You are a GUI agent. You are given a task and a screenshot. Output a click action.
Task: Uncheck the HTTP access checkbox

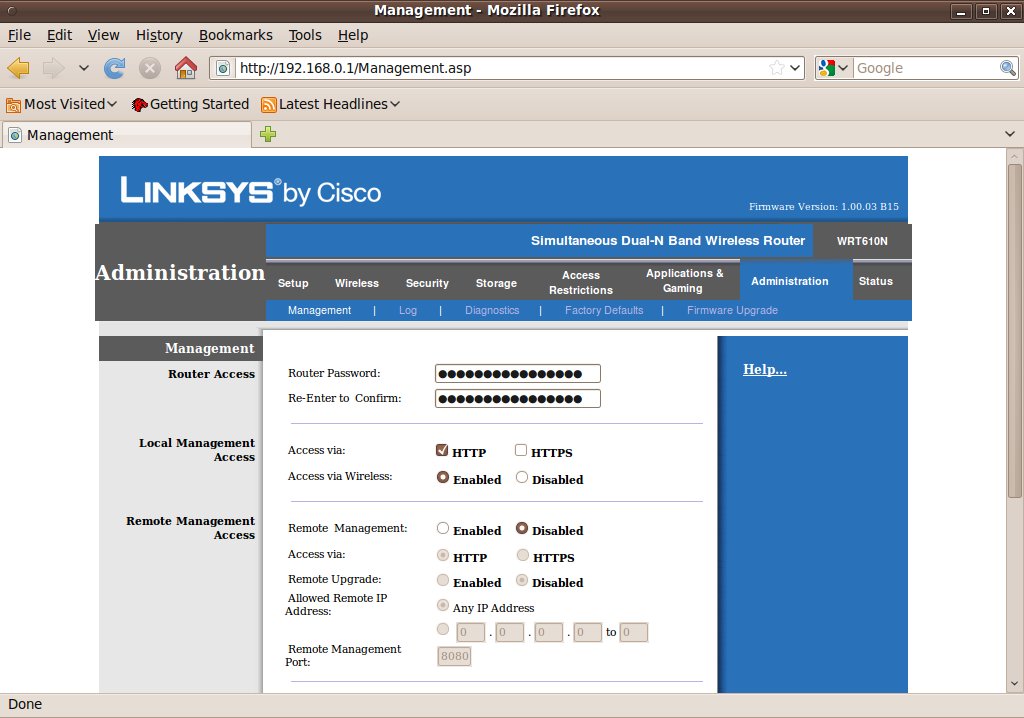[x=442, y=451]
